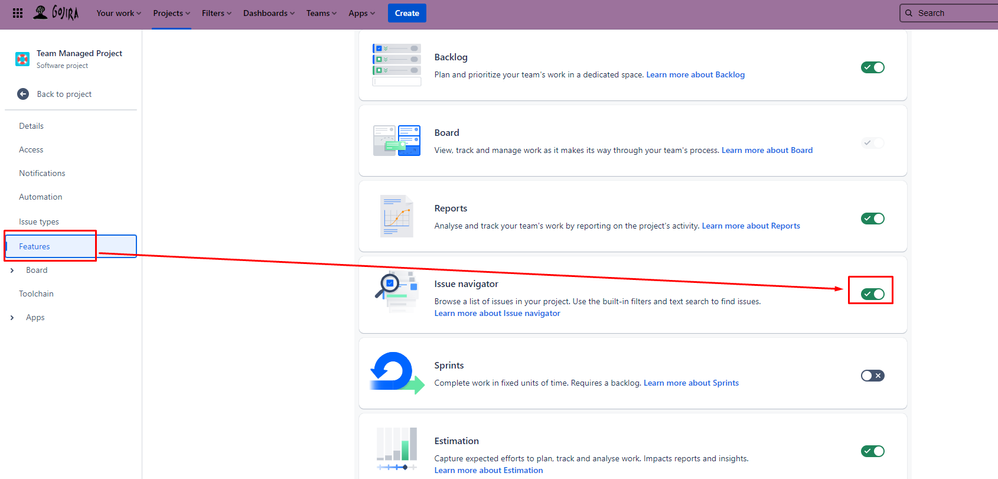Click in the Search field
This screenshot has width=998, height=479.
[x=948, y=13]
